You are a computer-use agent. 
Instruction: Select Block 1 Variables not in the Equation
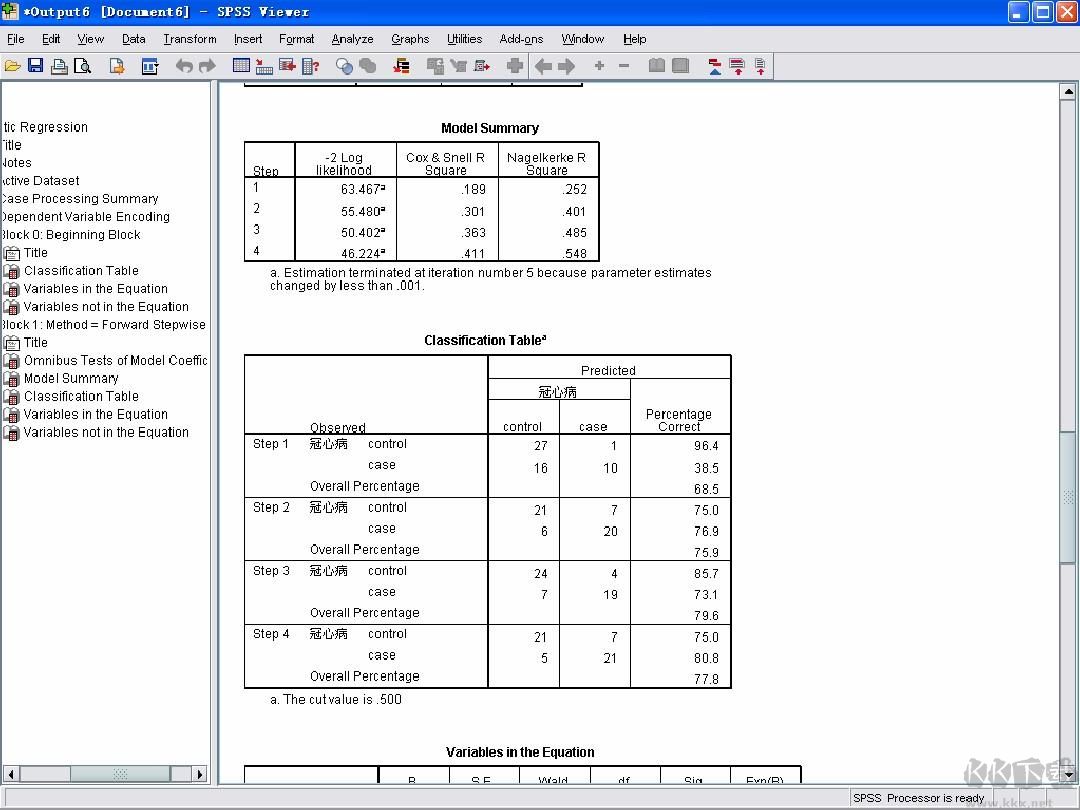tap(106, 432)
